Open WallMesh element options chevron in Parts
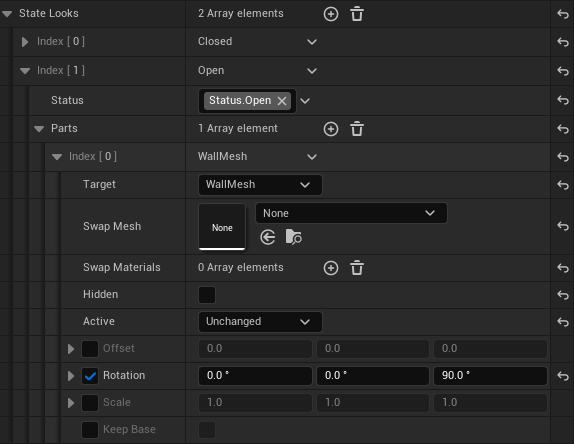 point(312,157)
